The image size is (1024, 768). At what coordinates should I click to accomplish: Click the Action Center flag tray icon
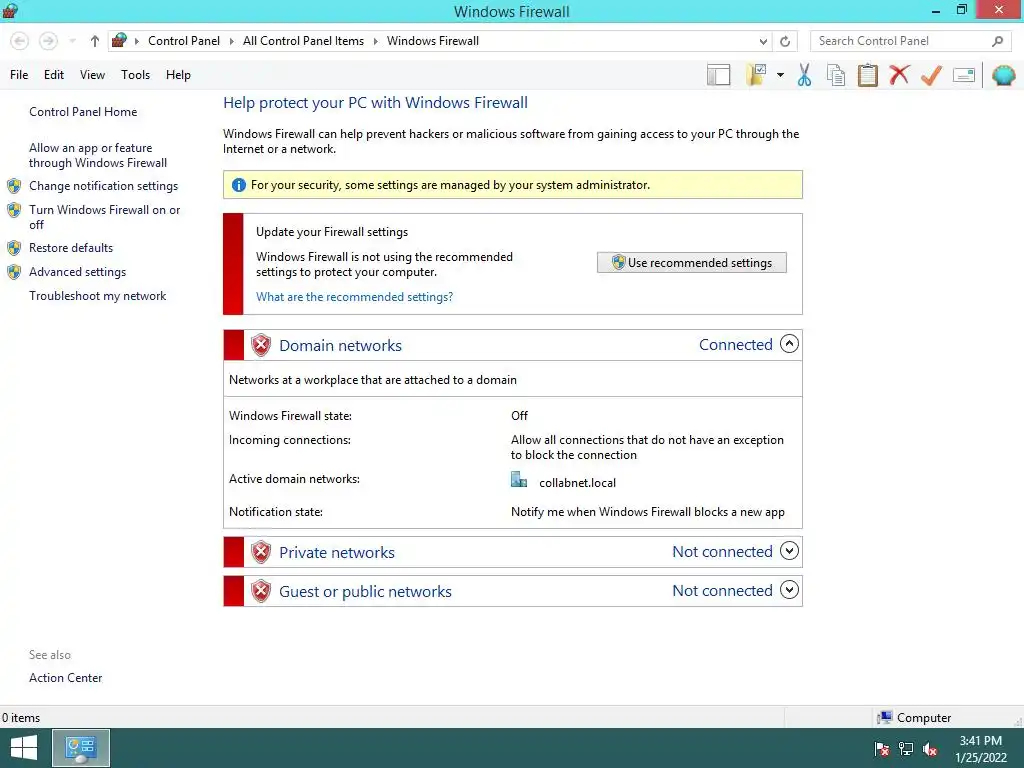(882, 749)
